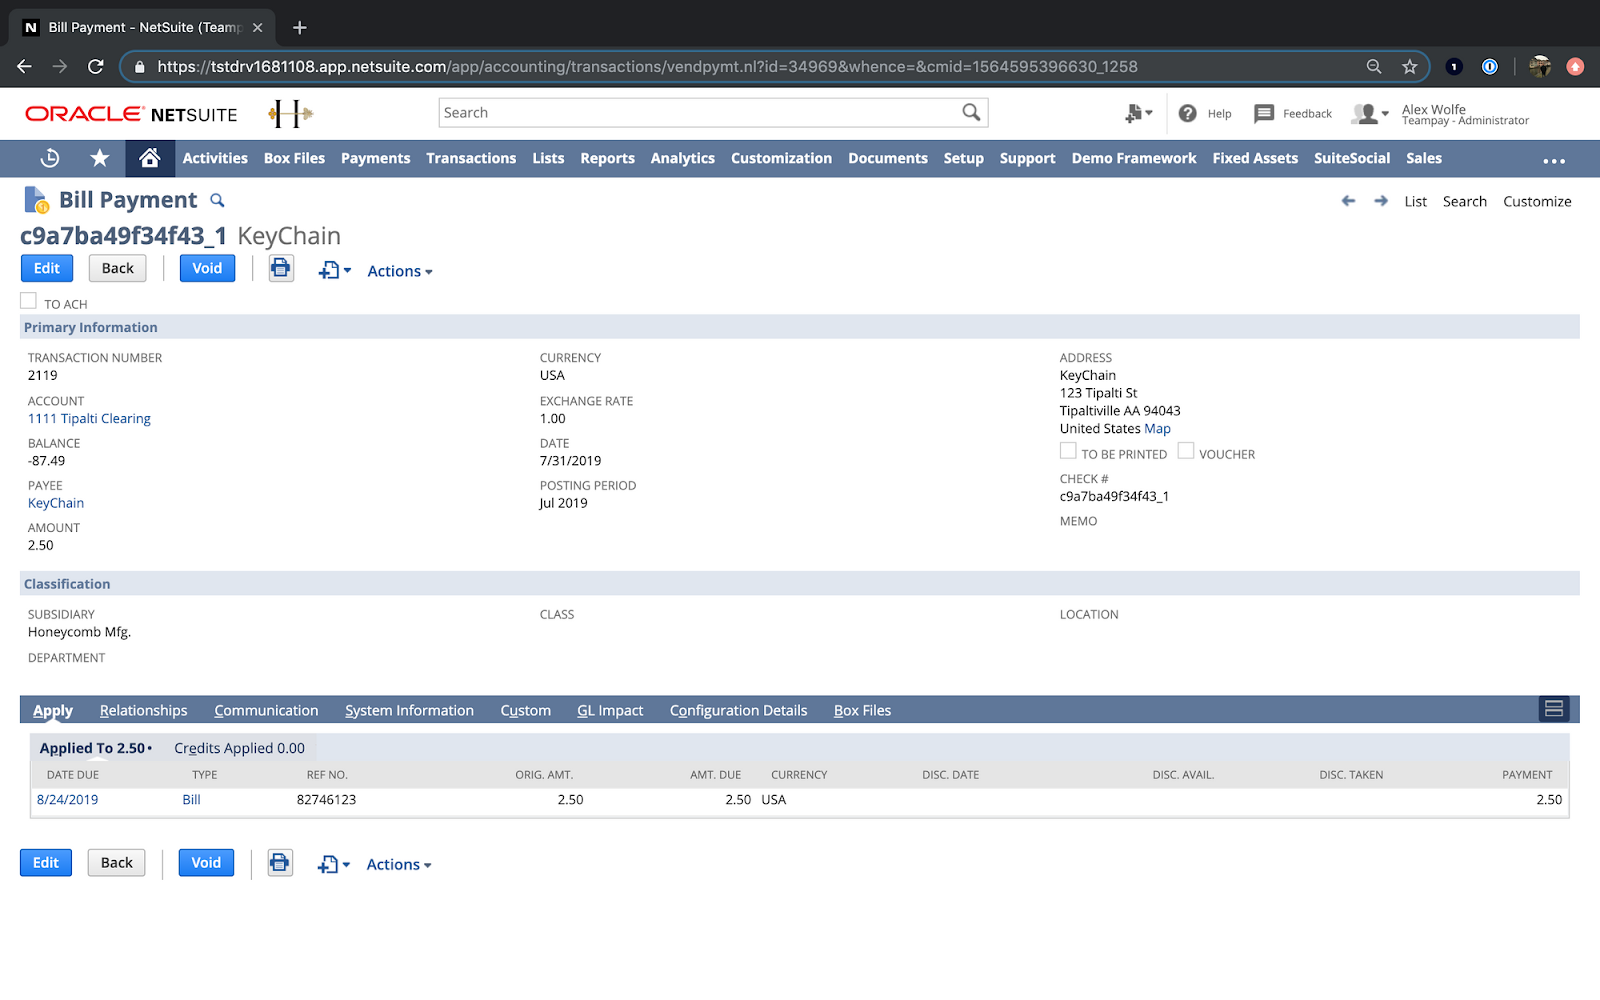Open the Recent Records clock icon
Viewport: 1600px width, 1000px height.
tap(50, 158)
